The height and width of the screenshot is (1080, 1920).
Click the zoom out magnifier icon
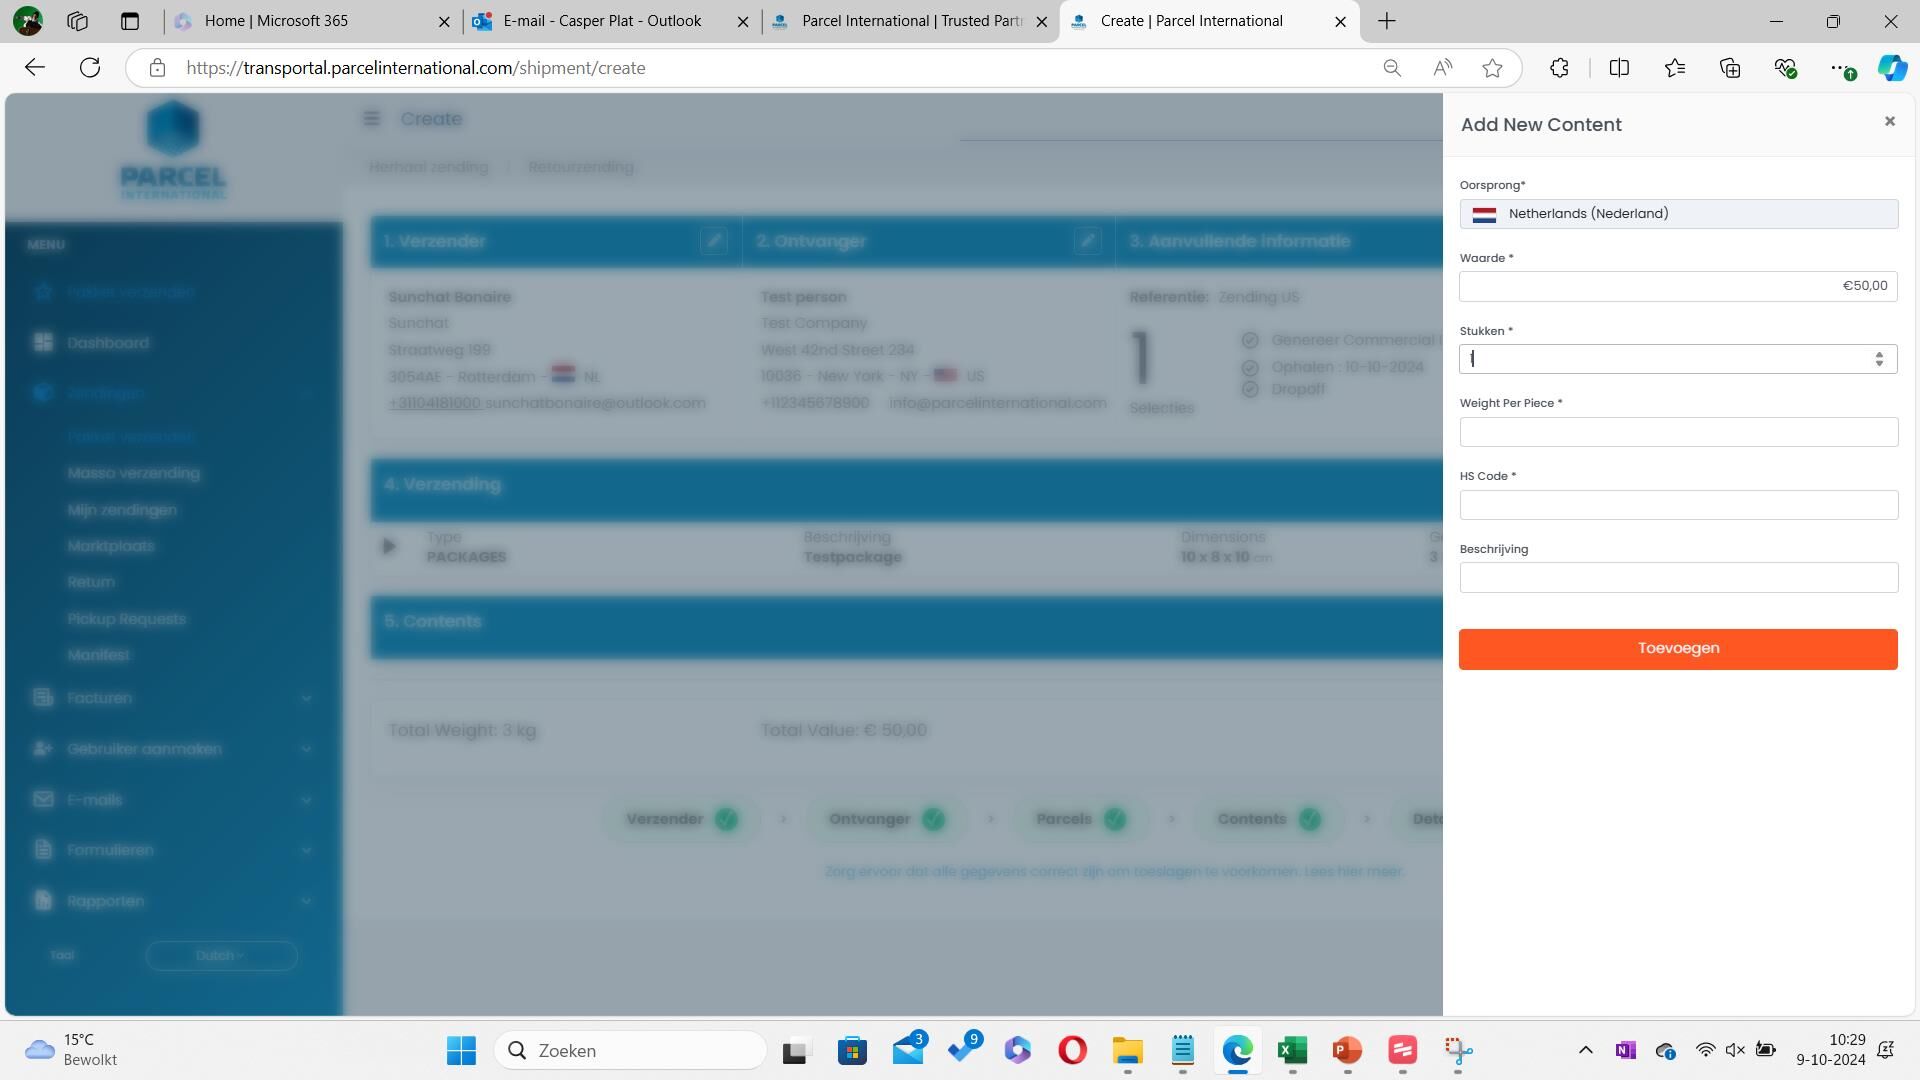[1391, 68]
